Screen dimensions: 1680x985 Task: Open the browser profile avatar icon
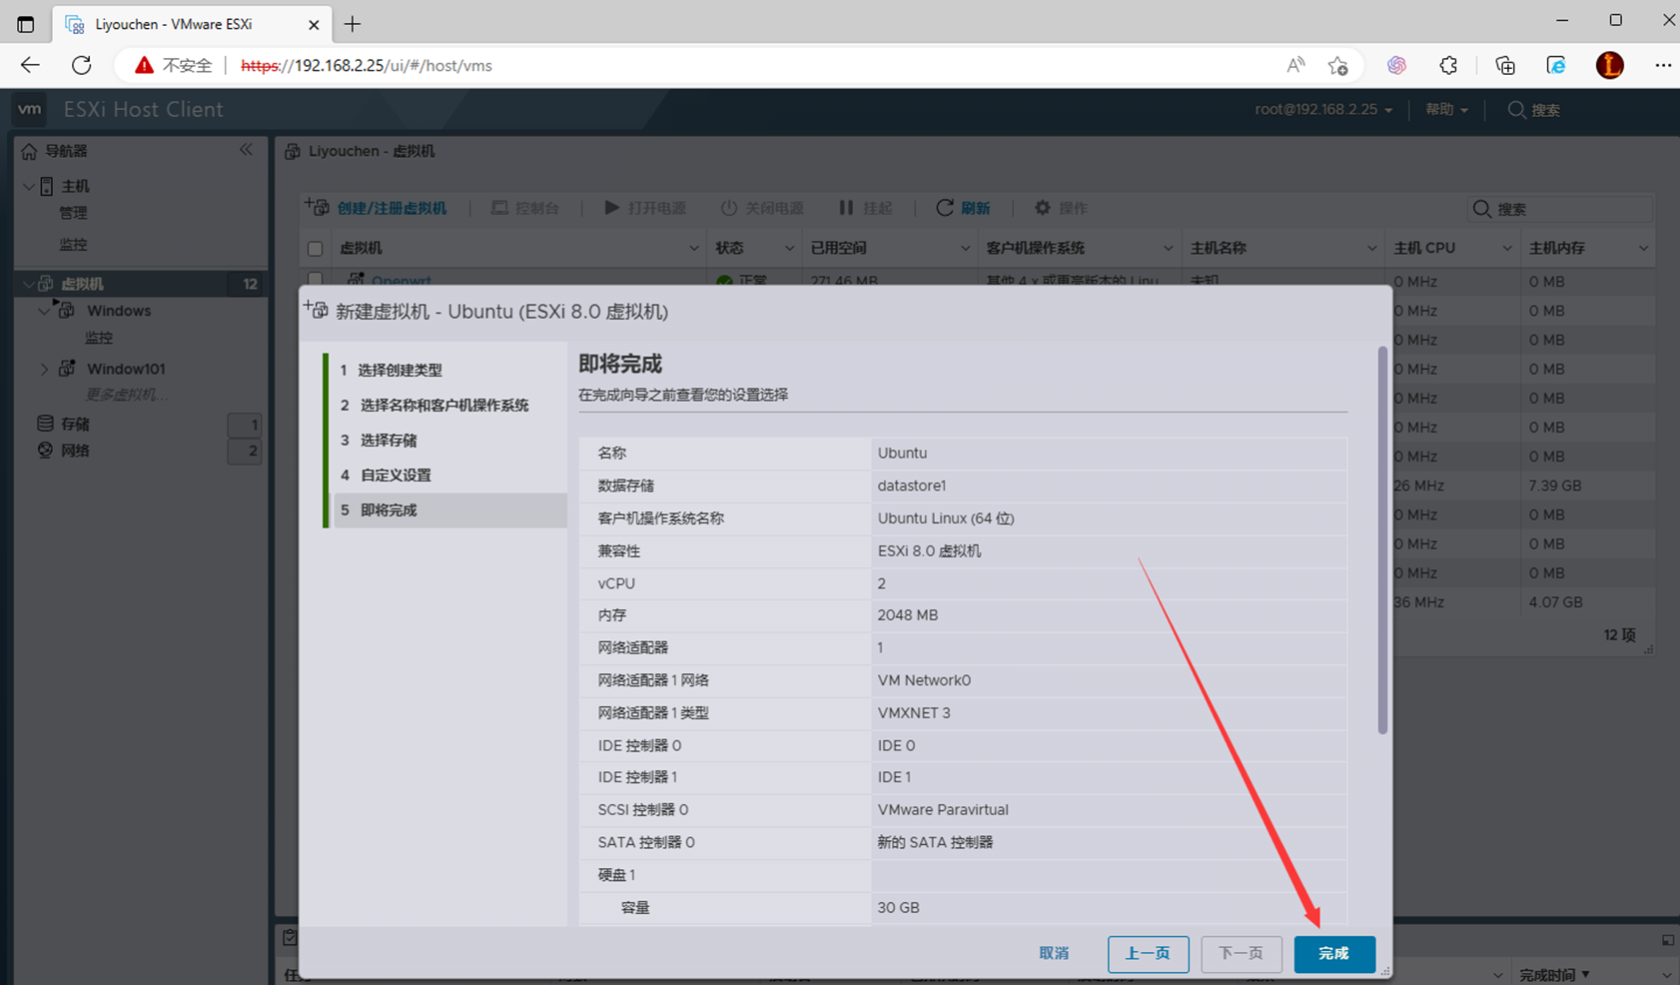coord(1609,66)
